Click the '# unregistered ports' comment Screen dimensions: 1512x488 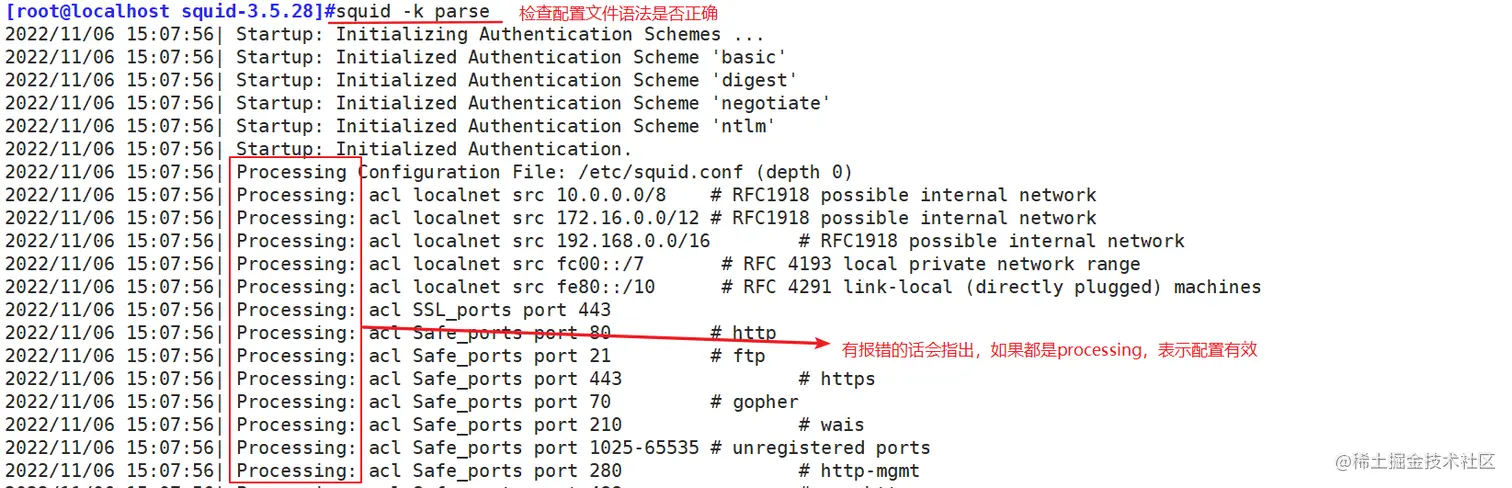click(x=821, y=447)
